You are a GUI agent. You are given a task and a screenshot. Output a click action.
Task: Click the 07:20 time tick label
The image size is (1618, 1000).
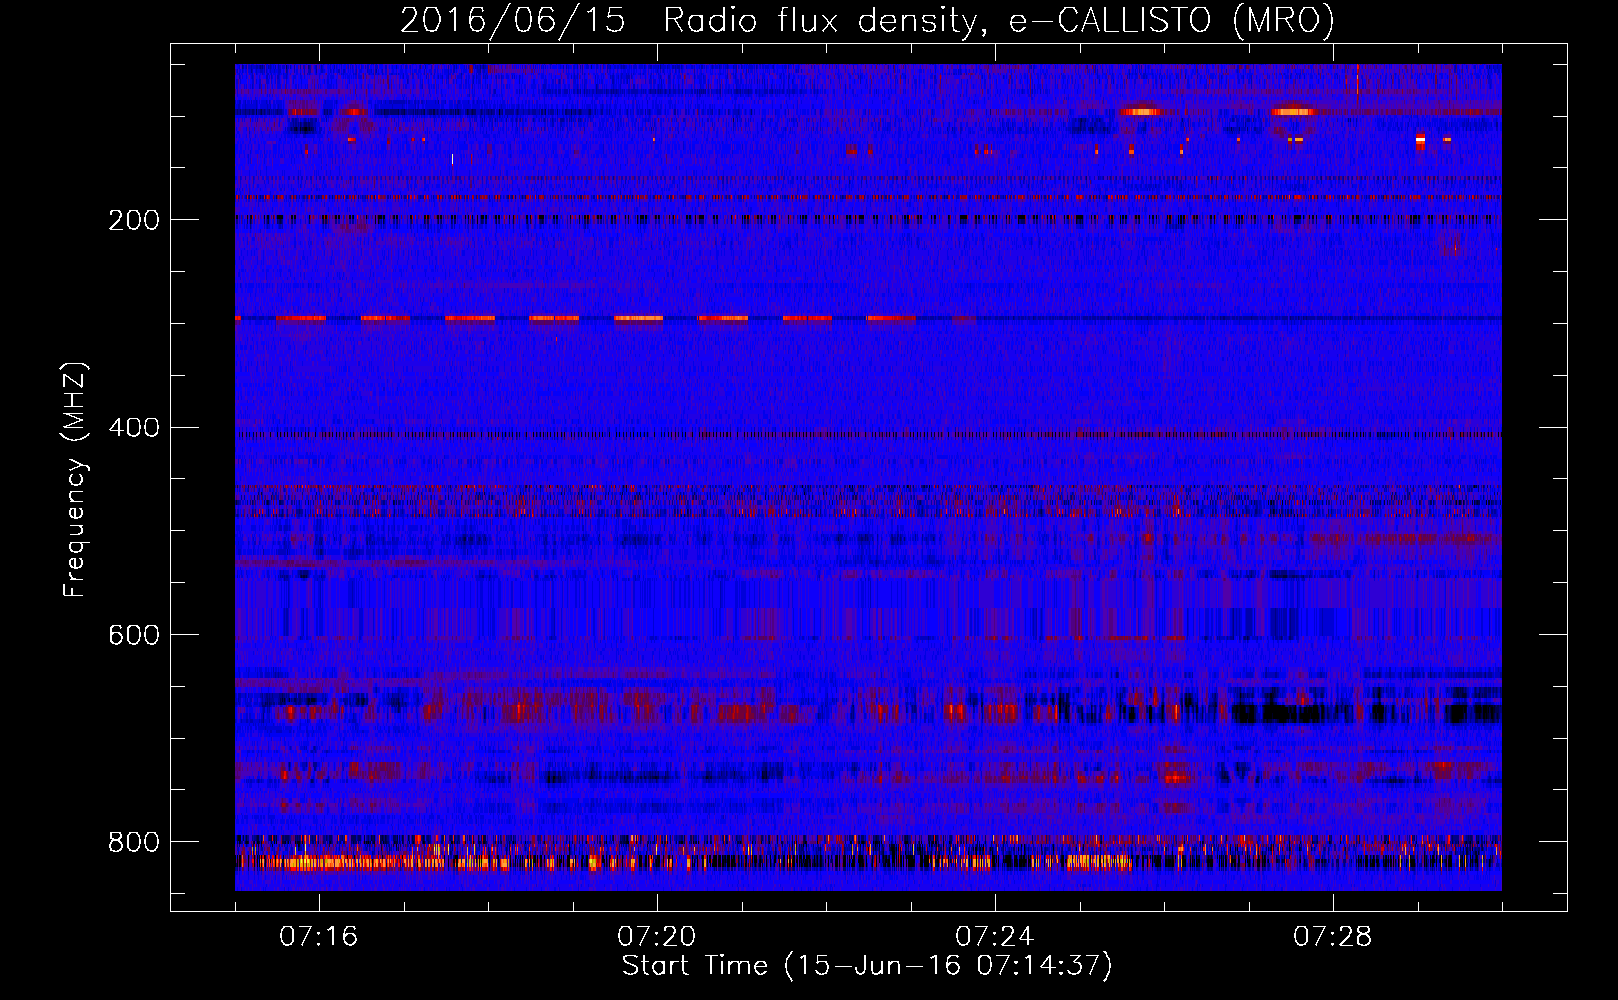[656, 937]
